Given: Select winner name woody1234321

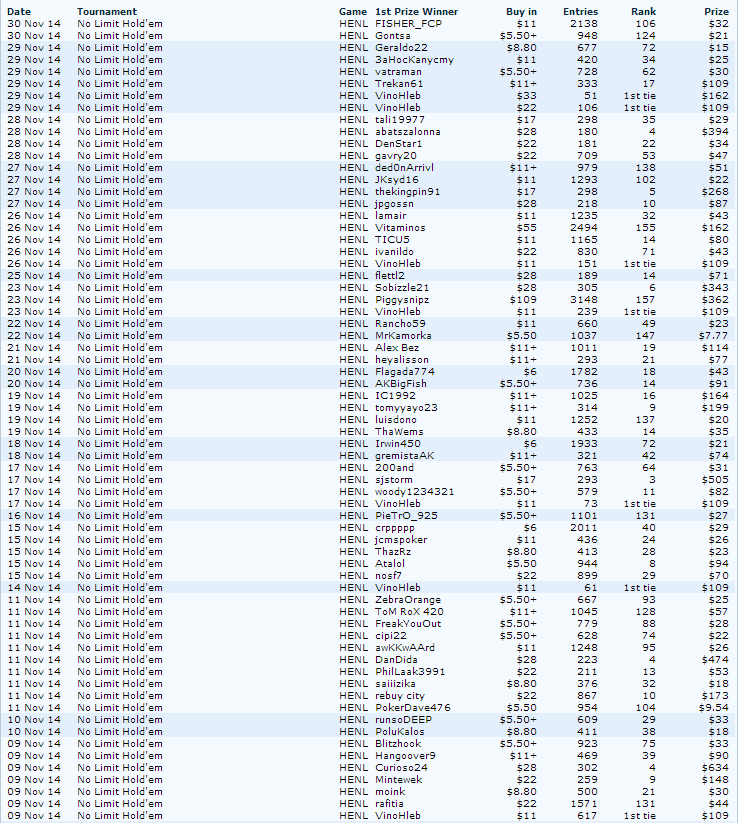Looking at the screenshot, I should pyautogui.click(x=414, y=492).
